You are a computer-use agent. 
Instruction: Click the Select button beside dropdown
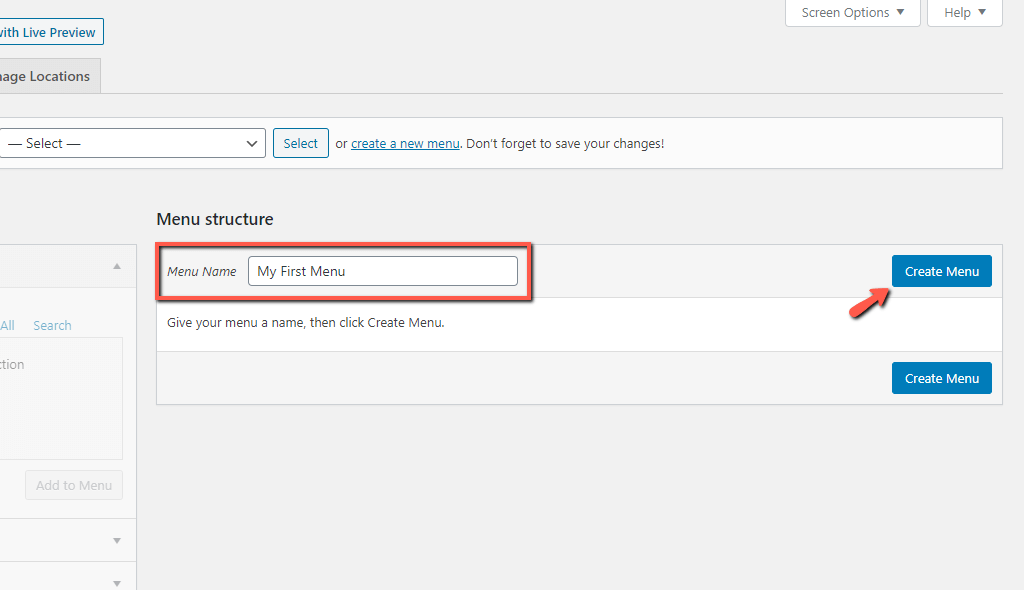tap(300, 143)
